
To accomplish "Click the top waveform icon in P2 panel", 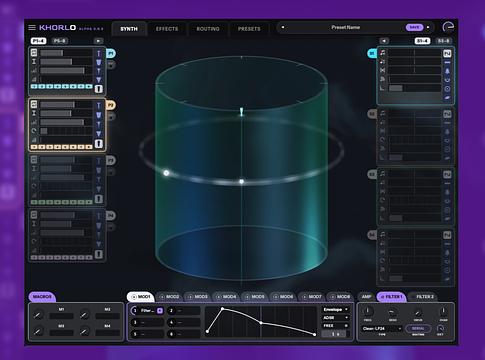I will 34,104.
